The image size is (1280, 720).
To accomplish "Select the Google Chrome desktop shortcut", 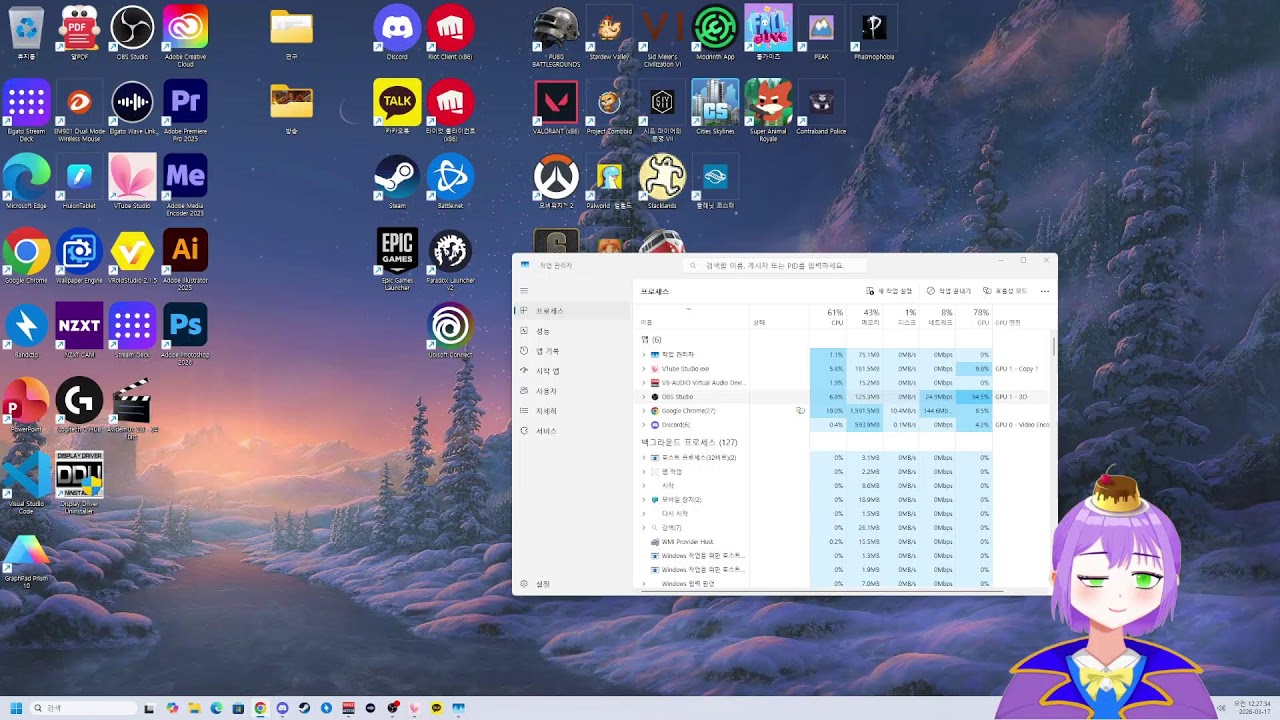I will 26,257.
